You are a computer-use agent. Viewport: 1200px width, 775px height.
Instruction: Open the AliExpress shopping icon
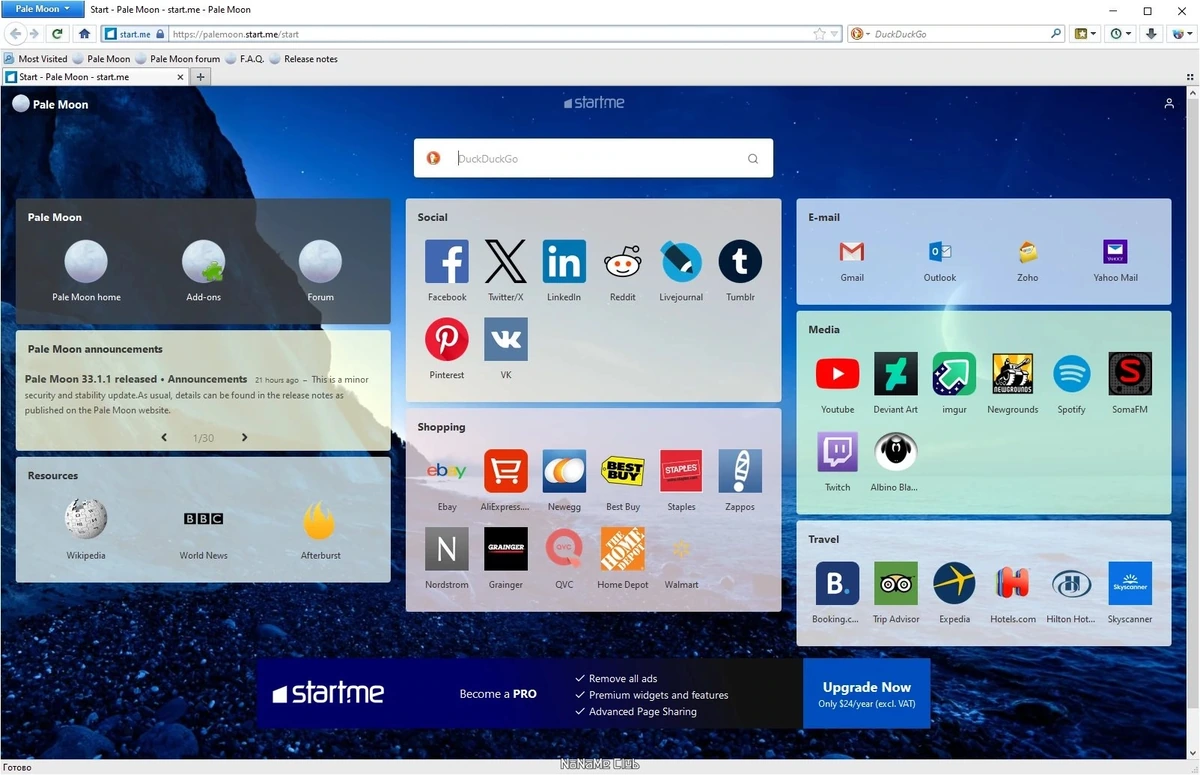click(506, 471)
